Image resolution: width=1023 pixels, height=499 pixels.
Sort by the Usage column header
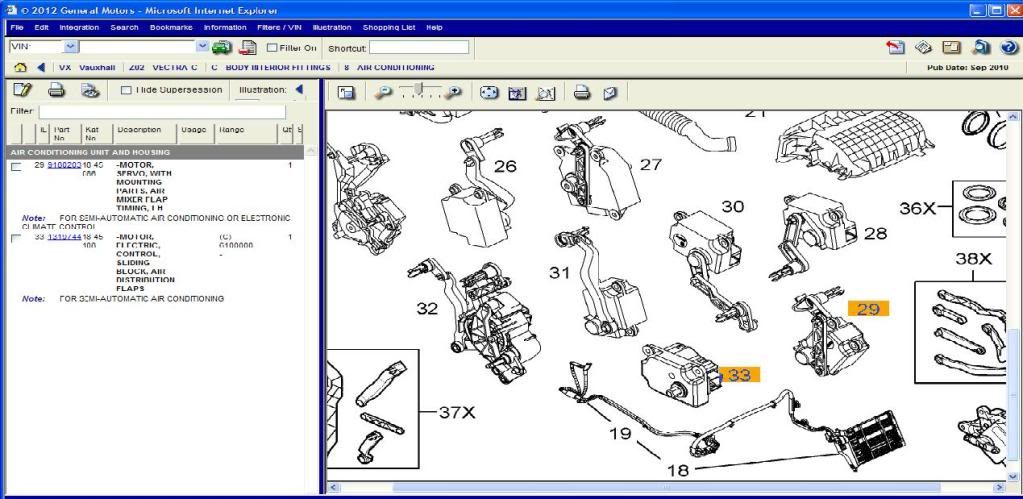click(194, 130)
